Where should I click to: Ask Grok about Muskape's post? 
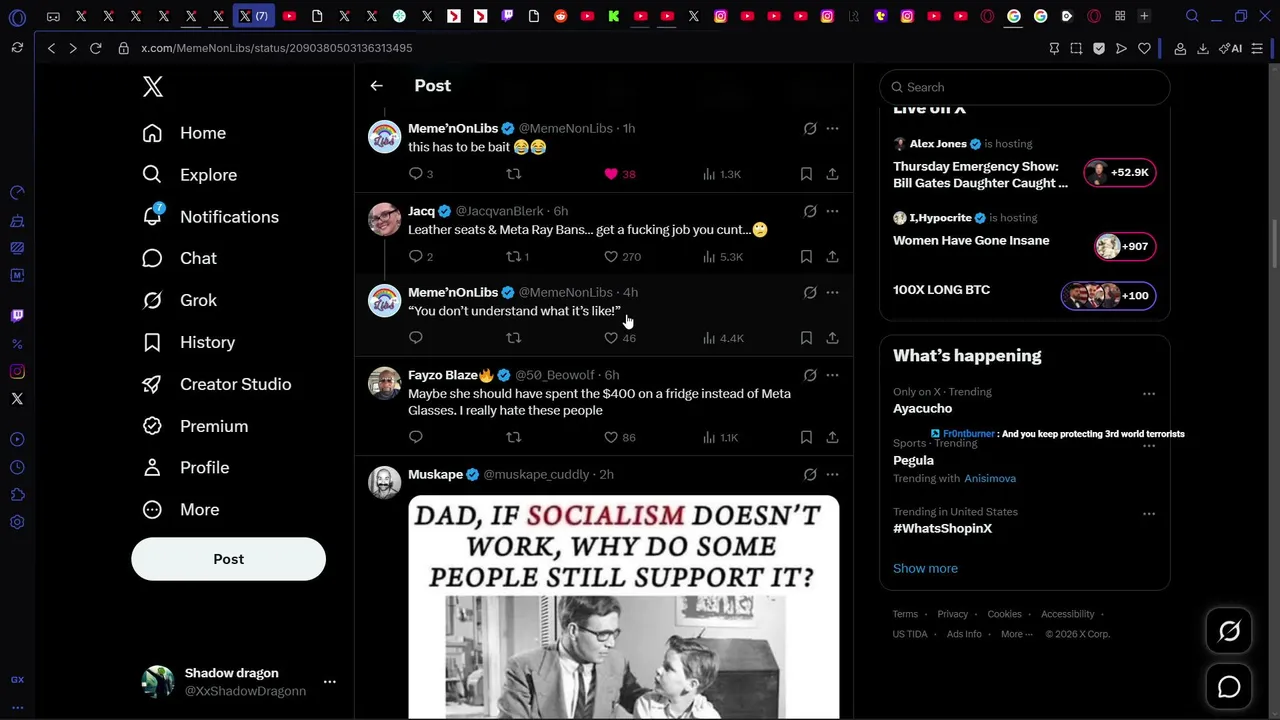click(810, 474)
